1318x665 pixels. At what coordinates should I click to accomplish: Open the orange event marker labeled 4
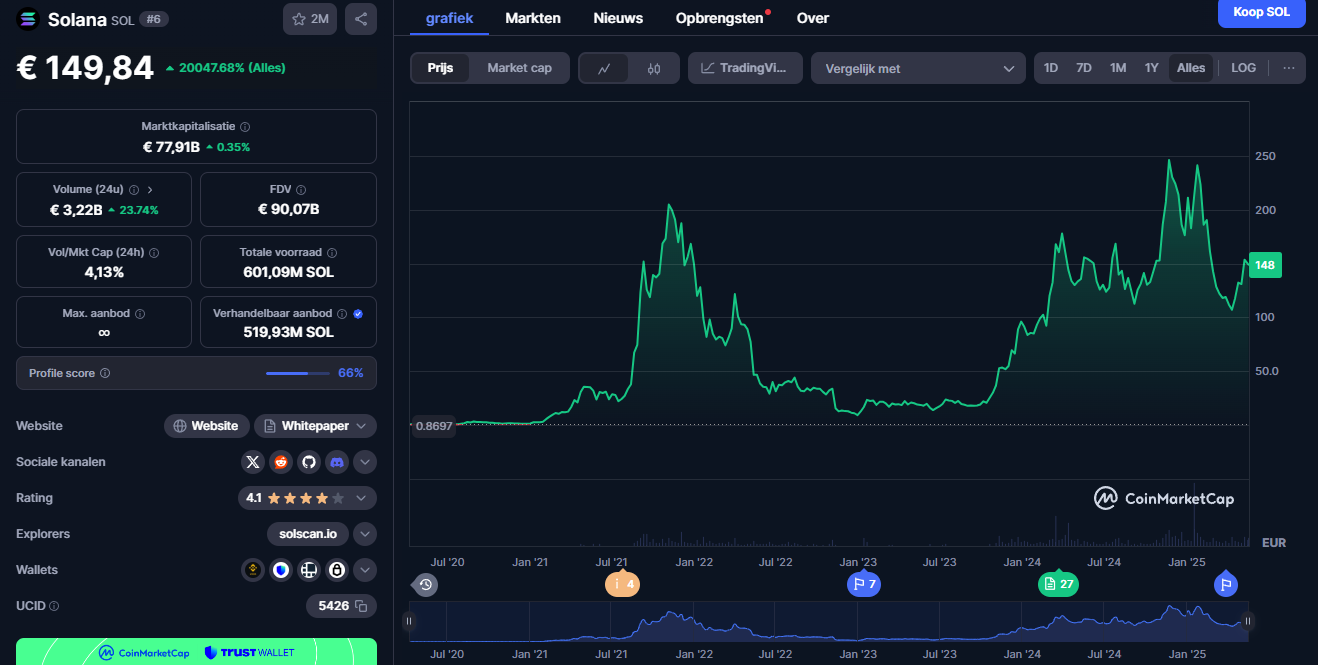coord(622,584)
